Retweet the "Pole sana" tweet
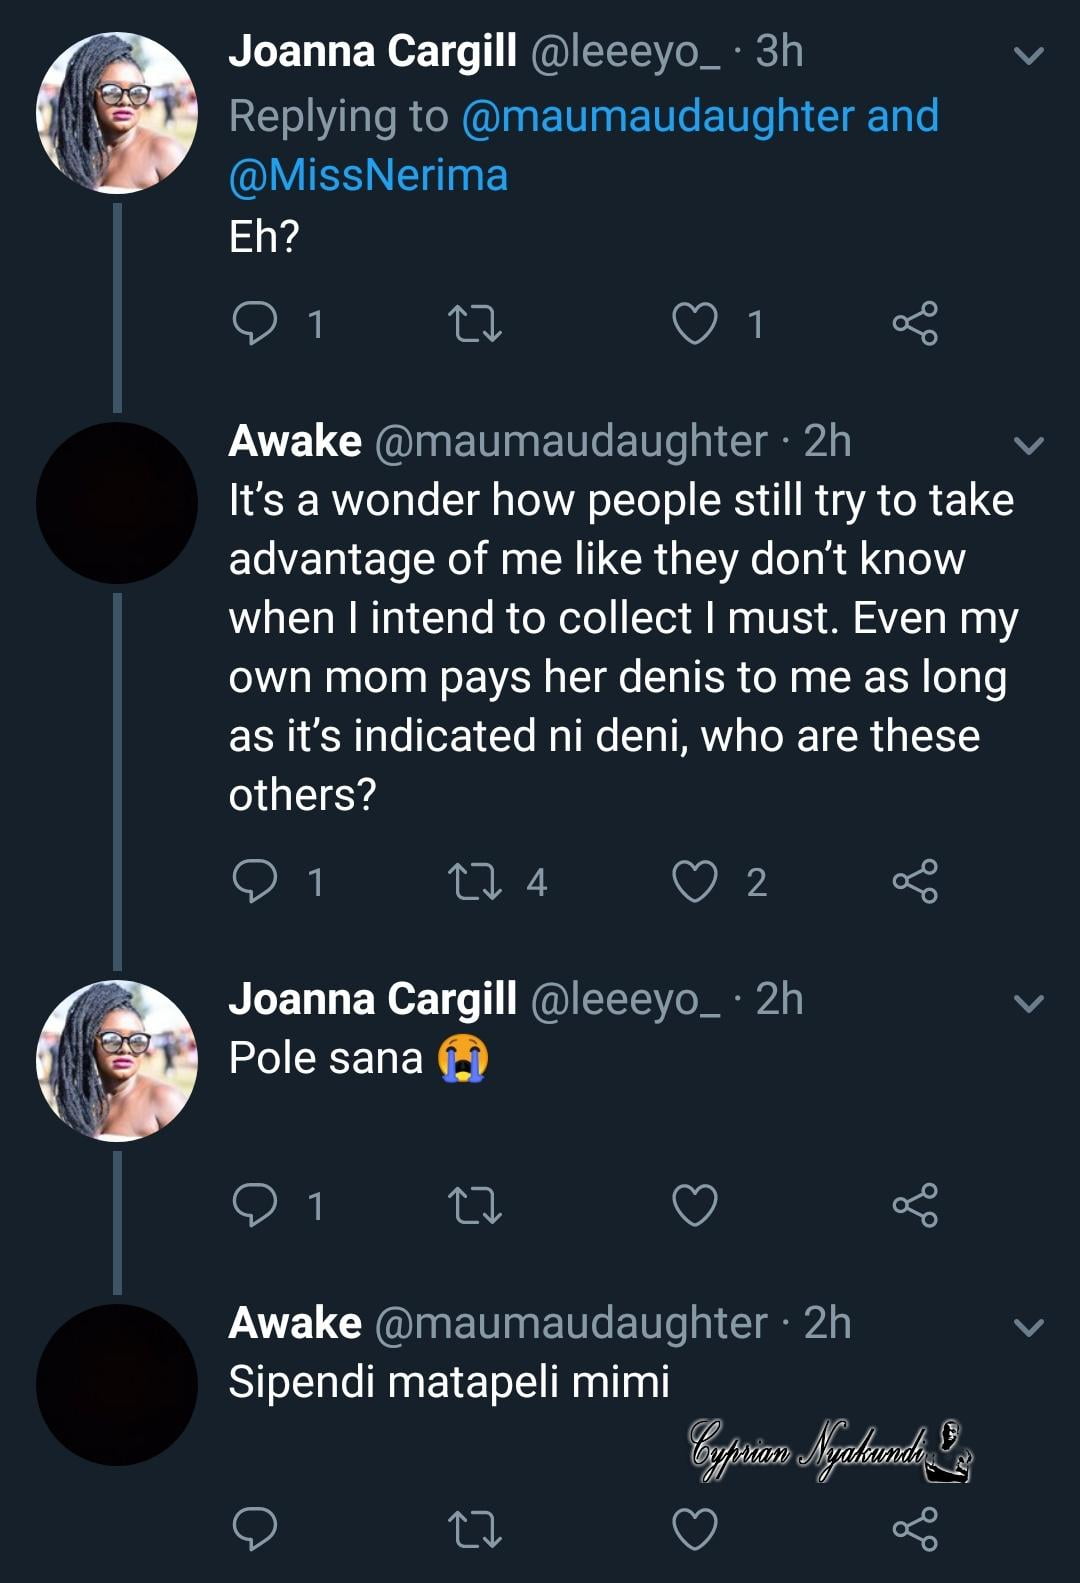This screenshot has width=1080, height=1583. point(474,1205)
